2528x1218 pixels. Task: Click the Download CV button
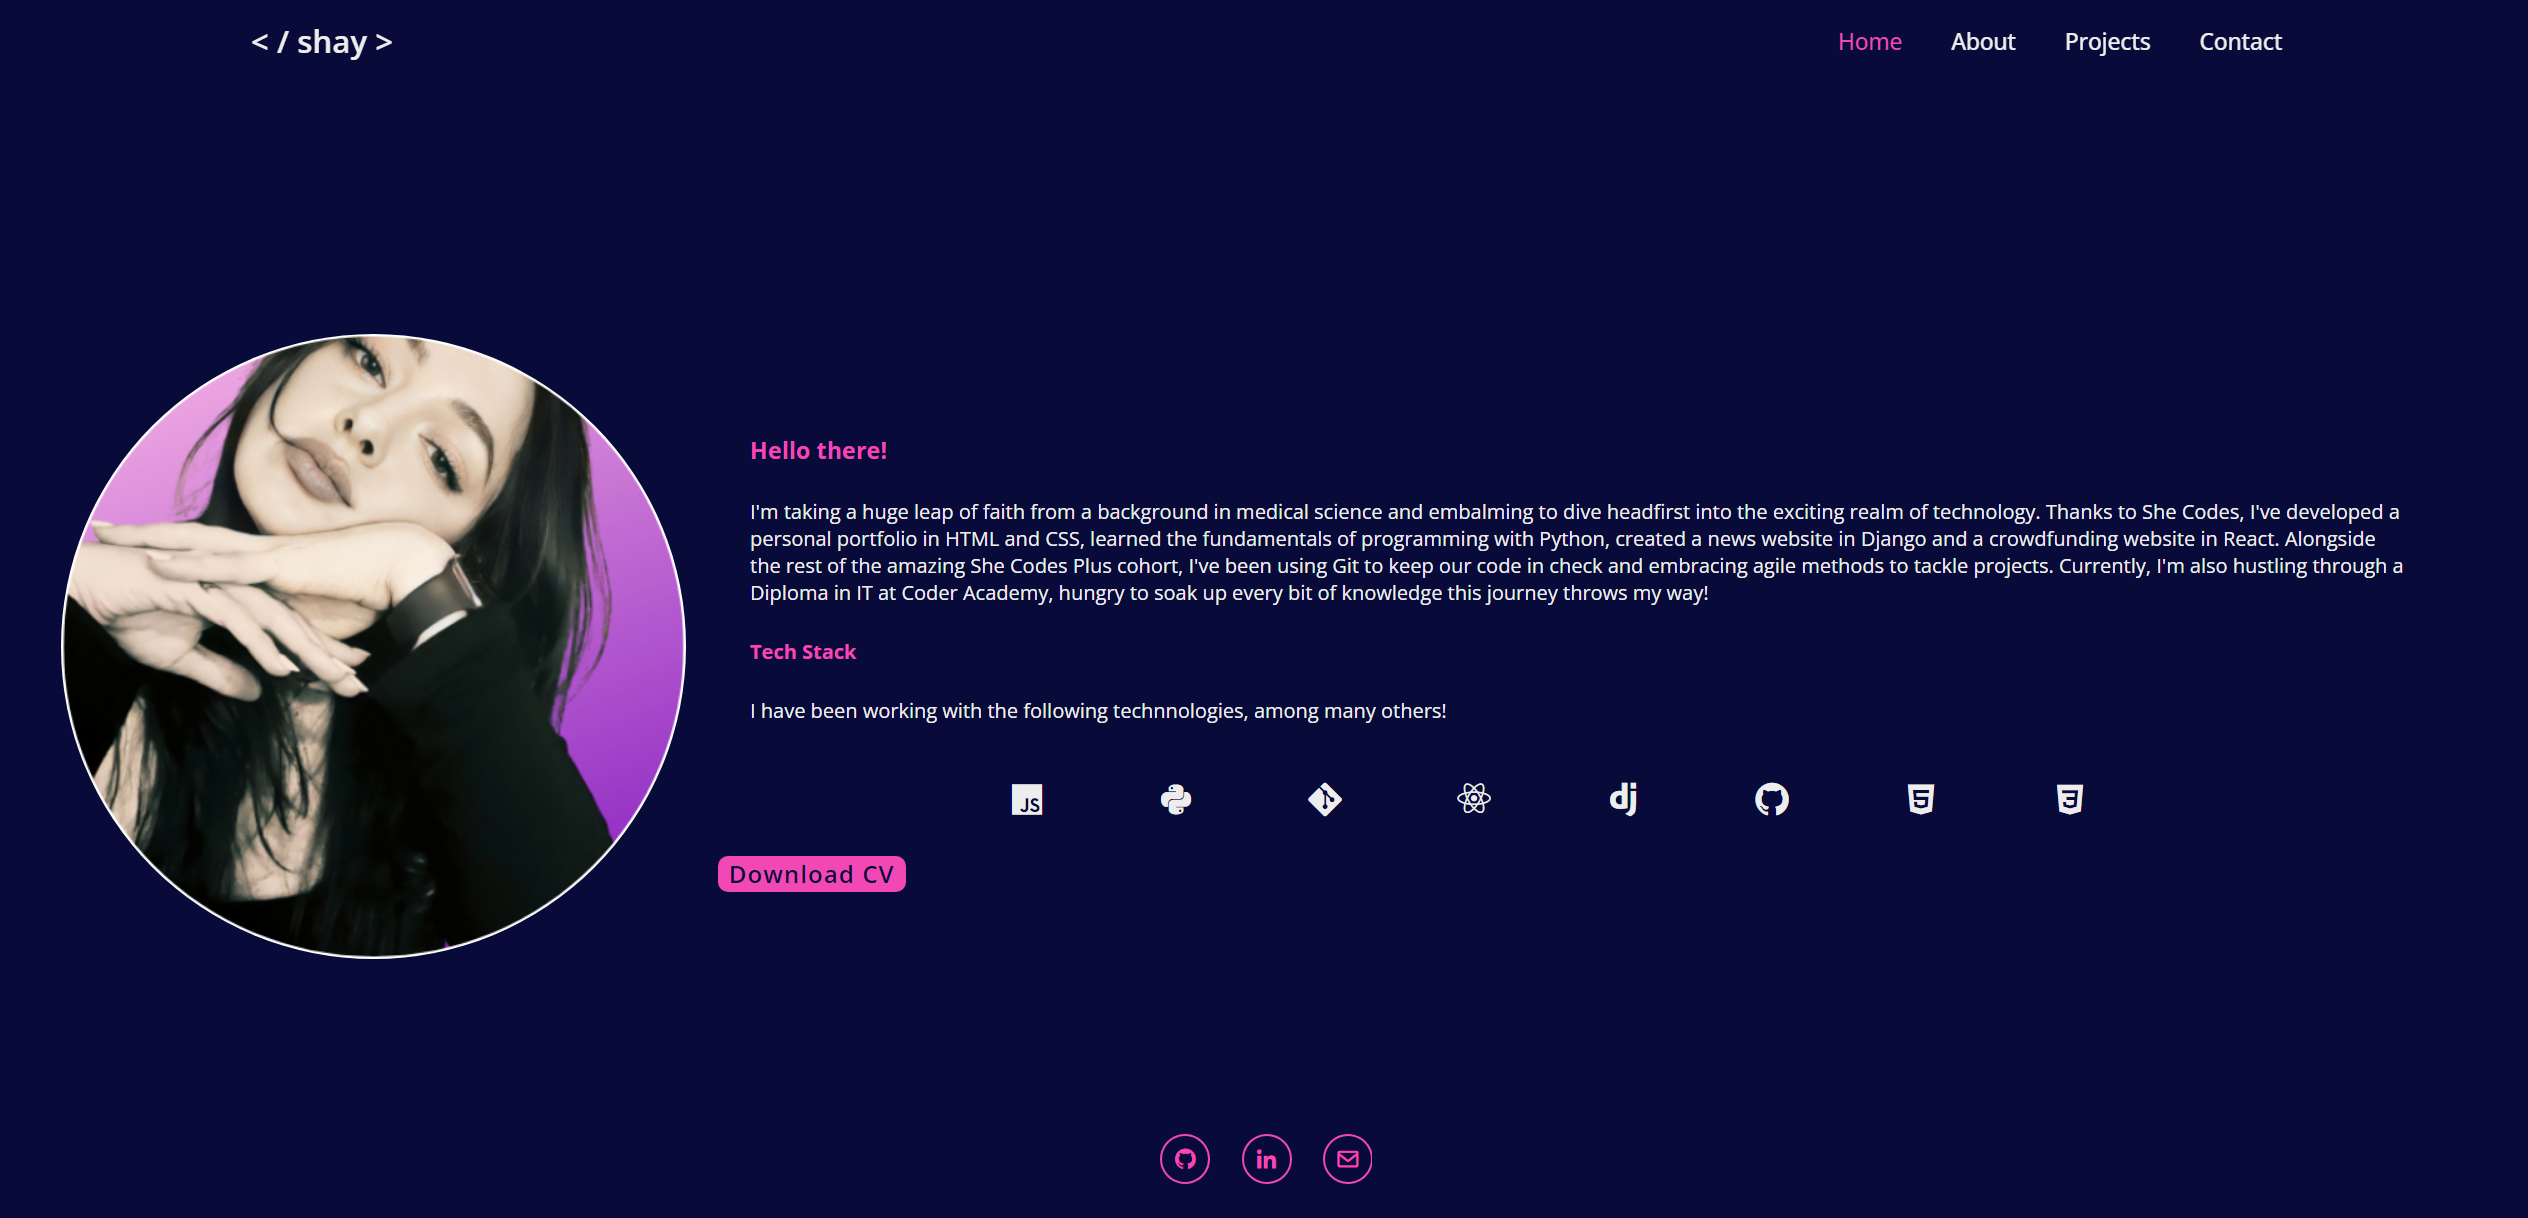coord(811,873)
